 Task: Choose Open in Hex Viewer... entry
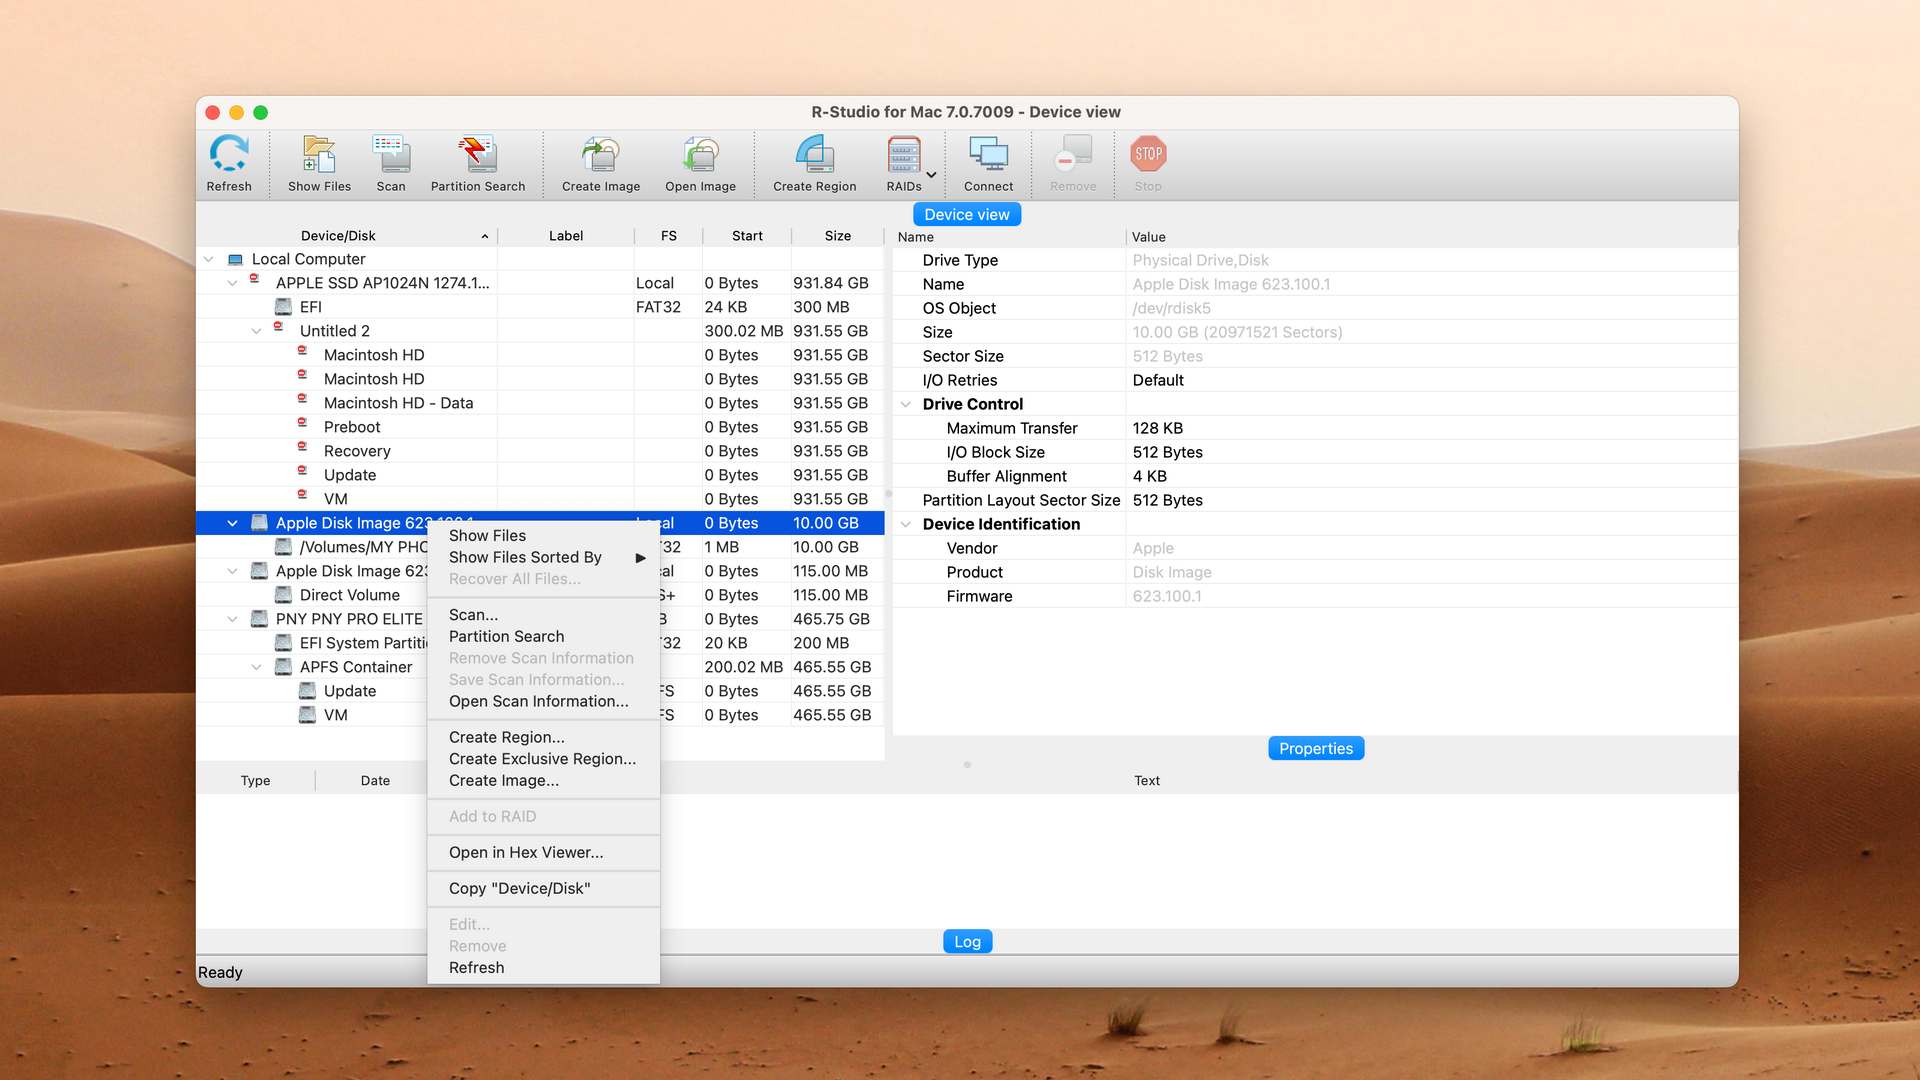point(543,852)
